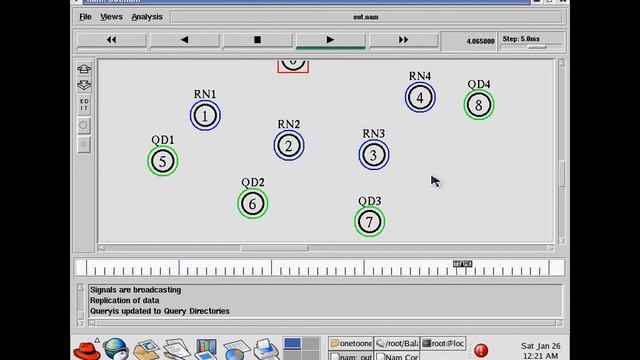
Task: Click the small circle tool button
Action: (x=84, y=144)
